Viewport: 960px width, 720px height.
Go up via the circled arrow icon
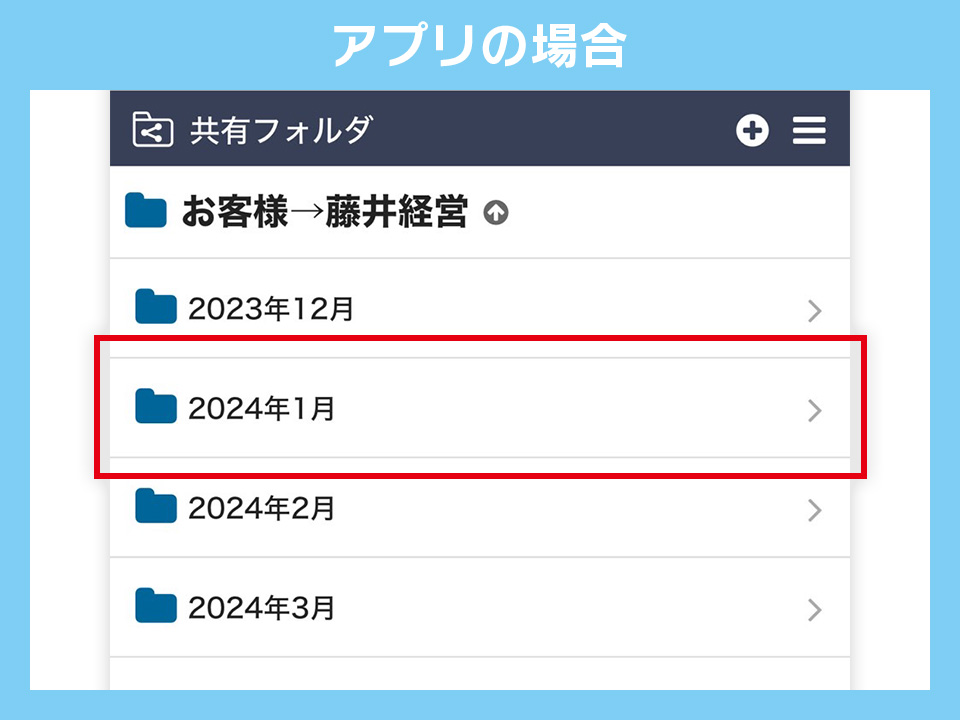pos(496,213)
